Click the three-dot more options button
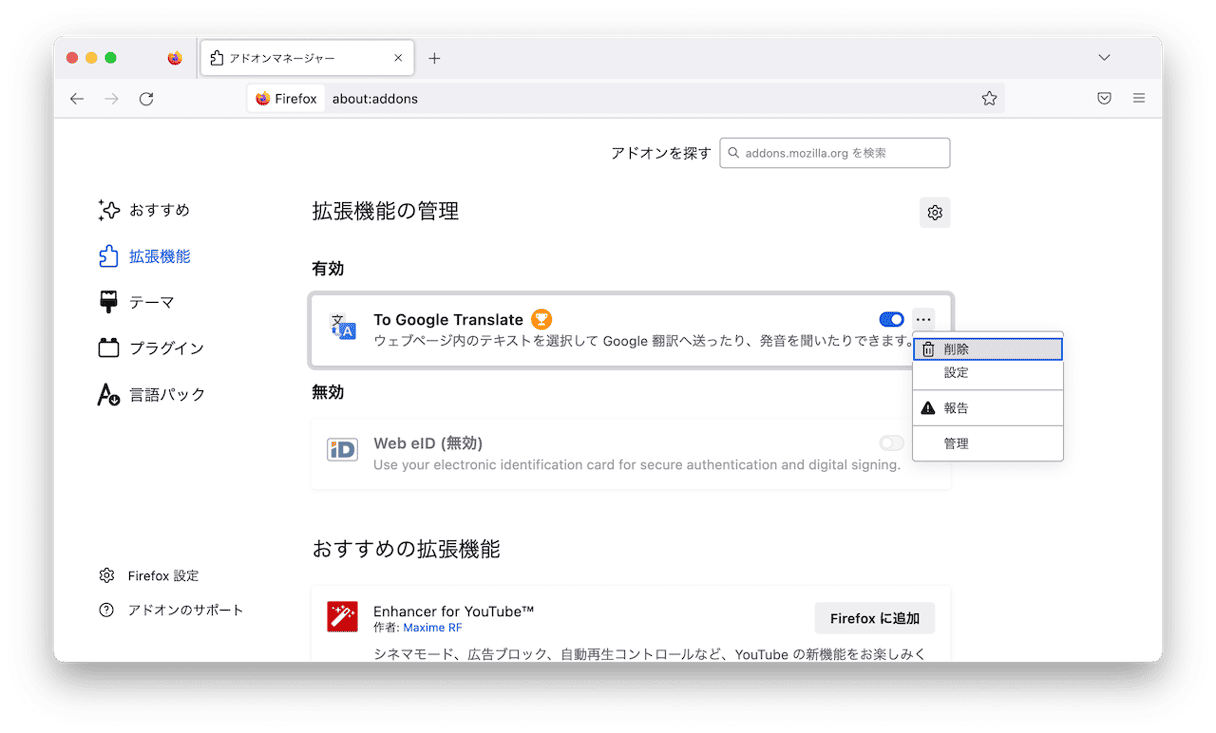The image size is (1216, 733). [x=923, y=319]
